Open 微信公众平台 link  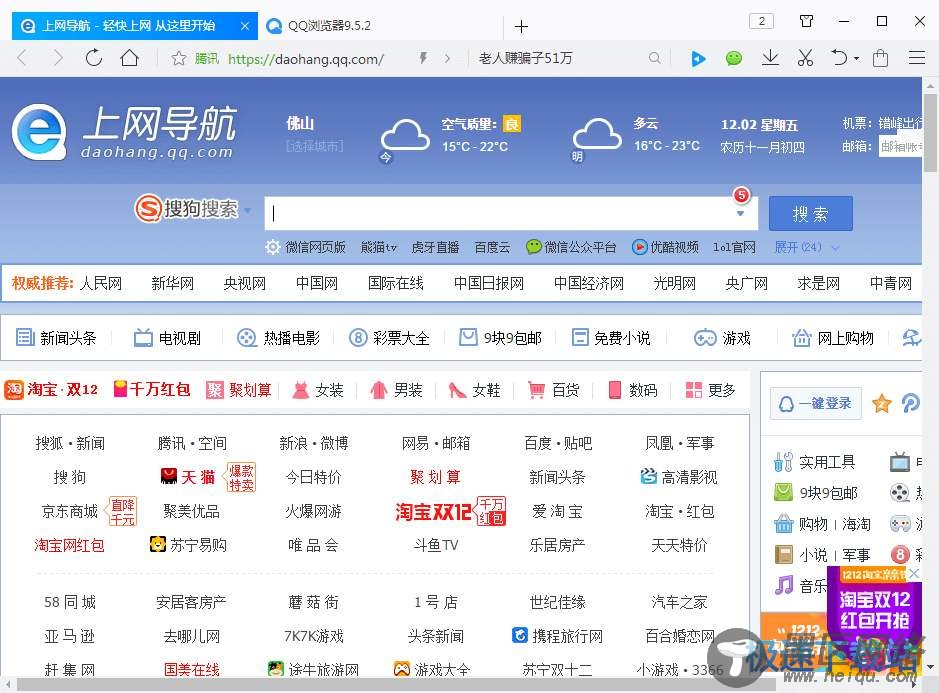pyautogui.click(x=571, y=247)
